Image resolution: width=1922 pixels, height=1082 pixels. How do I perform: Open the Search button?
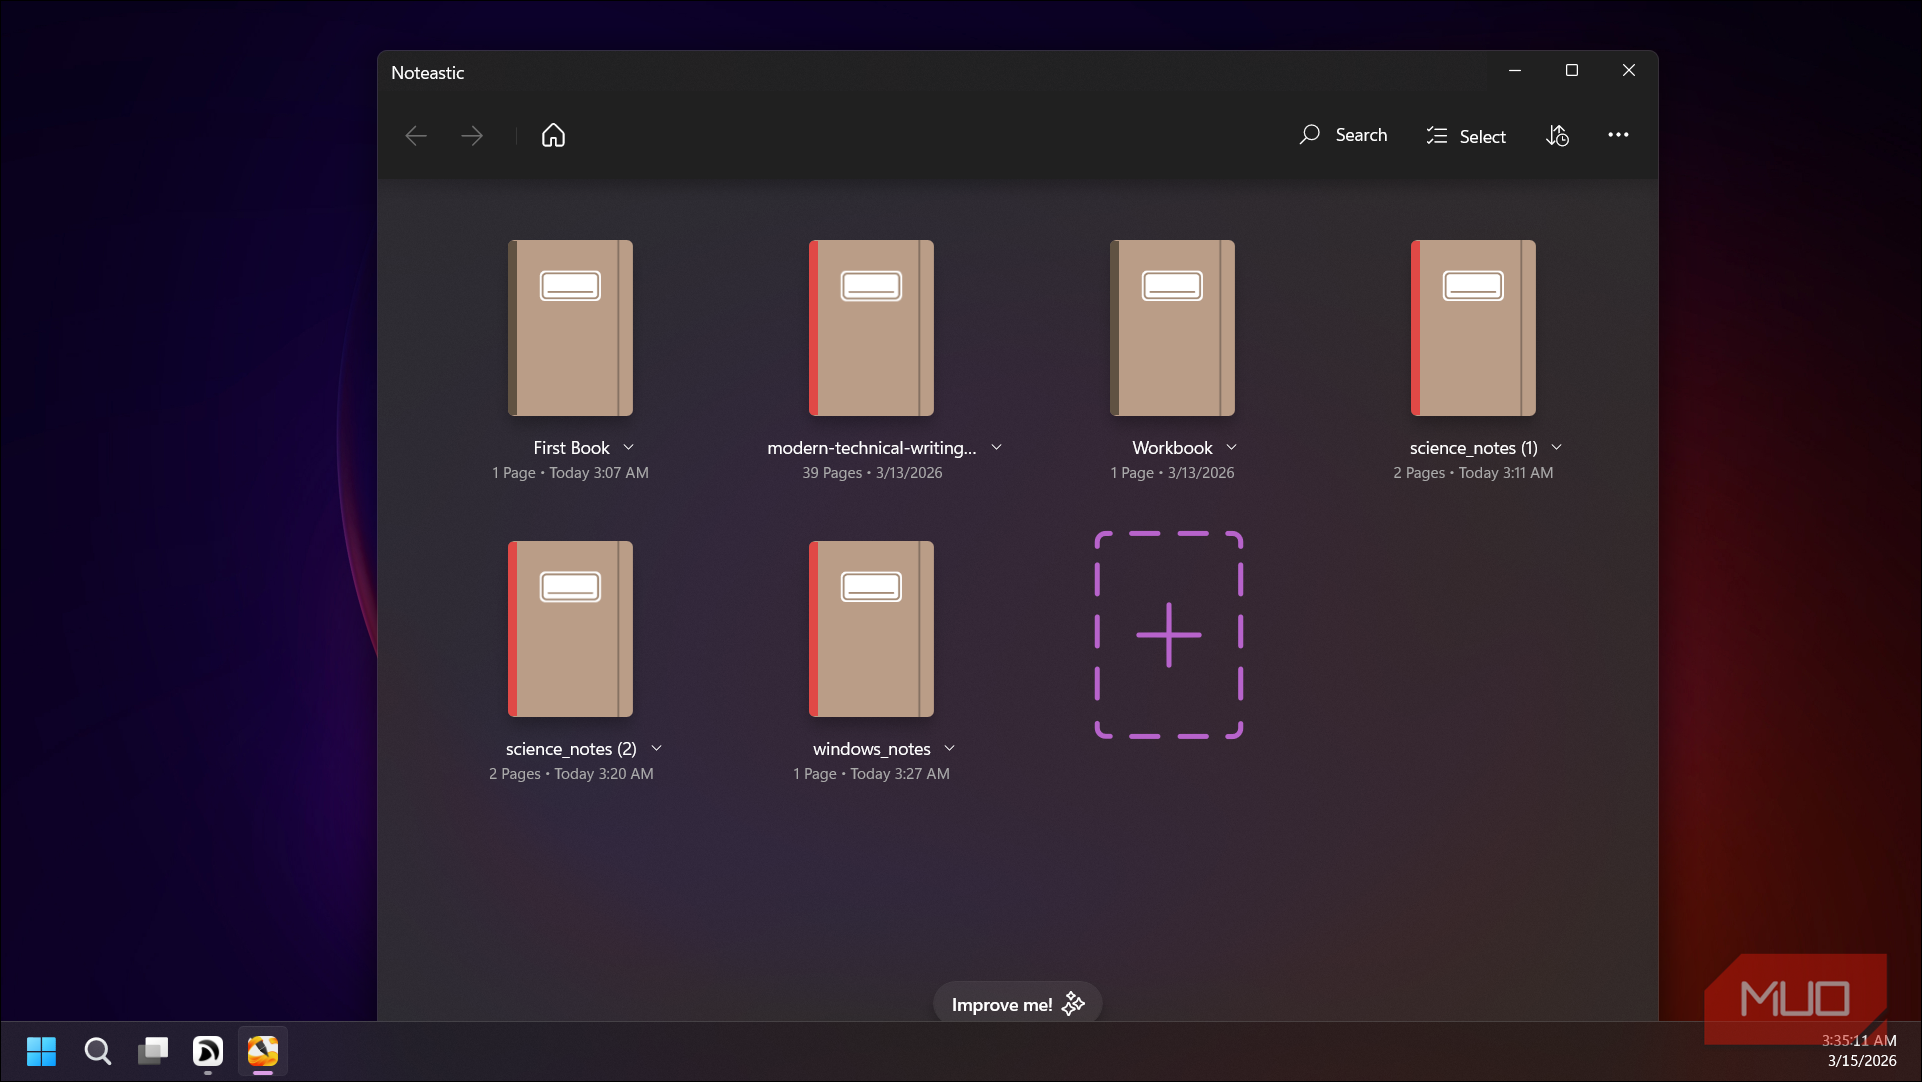click(x=1343, y=135)
